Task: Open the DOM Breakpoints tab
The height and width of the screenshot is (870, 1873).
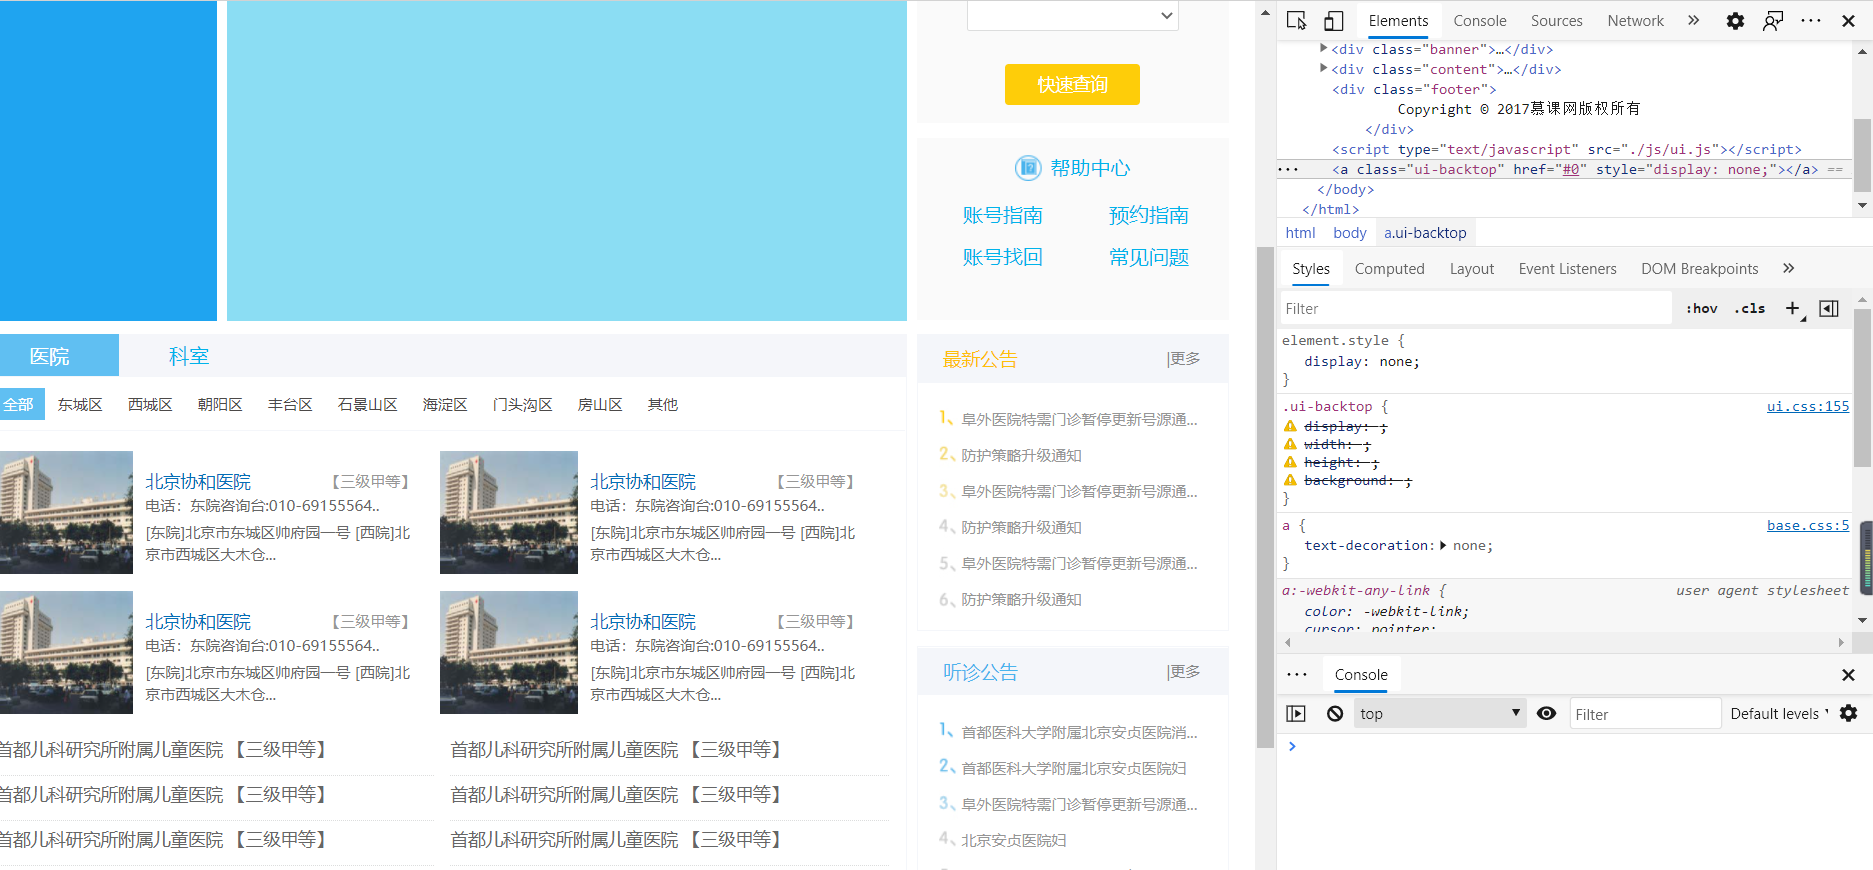Action: coord(1699,268)
